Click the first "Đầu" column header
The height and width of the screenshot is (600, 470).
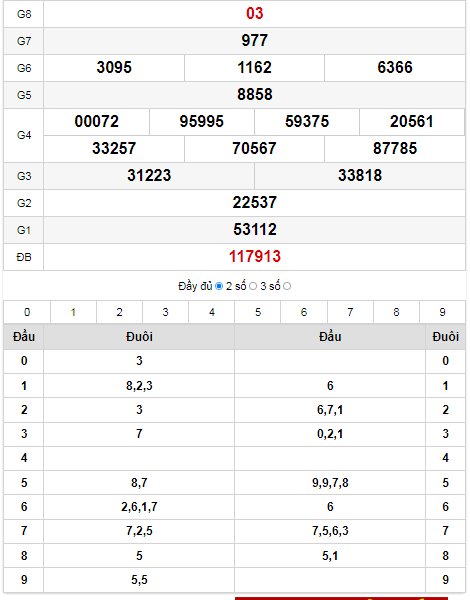24,337
